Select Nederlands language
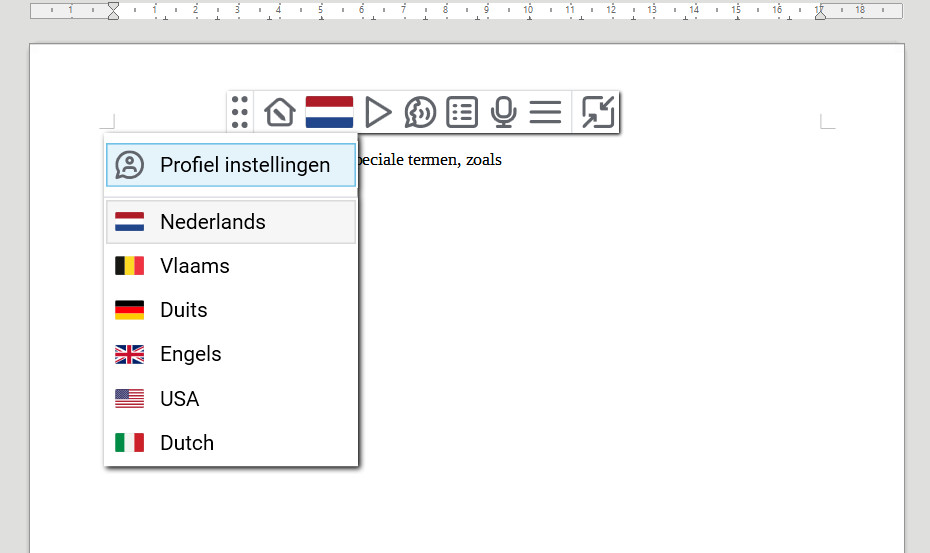Viewport: 930px width, 553px height. point(231,222)
